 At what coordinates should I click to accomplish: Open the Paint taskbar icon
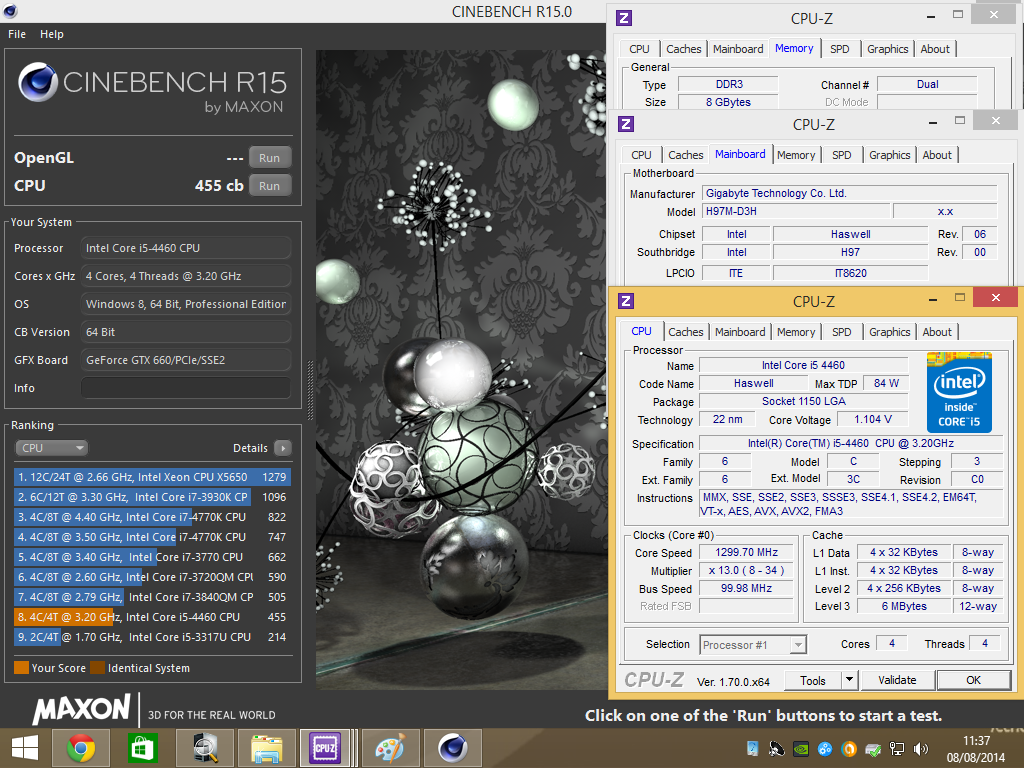pos(390,748)
